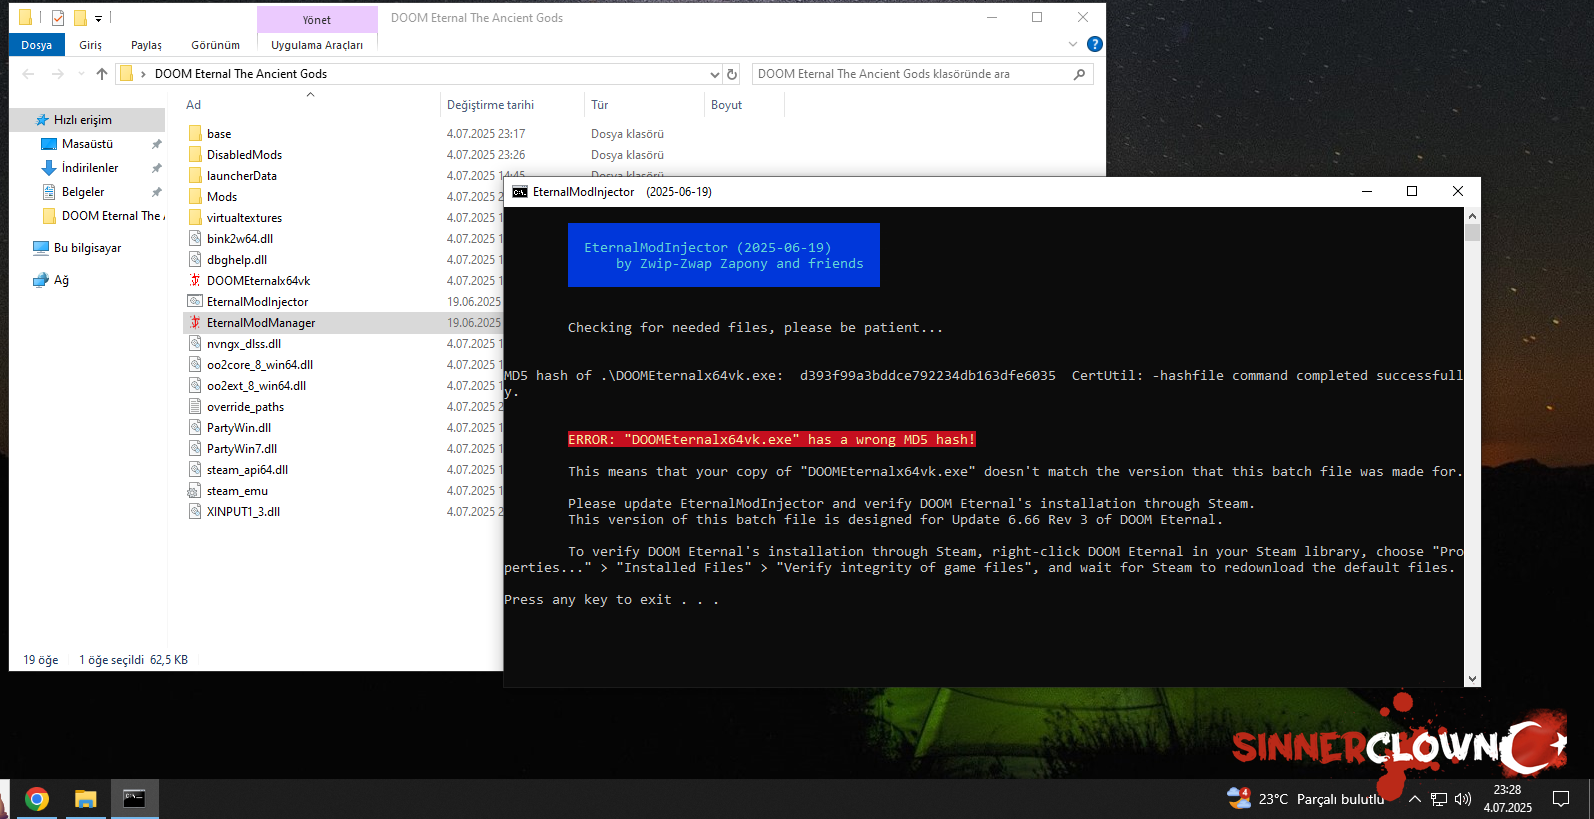1594x819 pixels.
Task: Sort files by the Ad column header
Action: point(194,105)
